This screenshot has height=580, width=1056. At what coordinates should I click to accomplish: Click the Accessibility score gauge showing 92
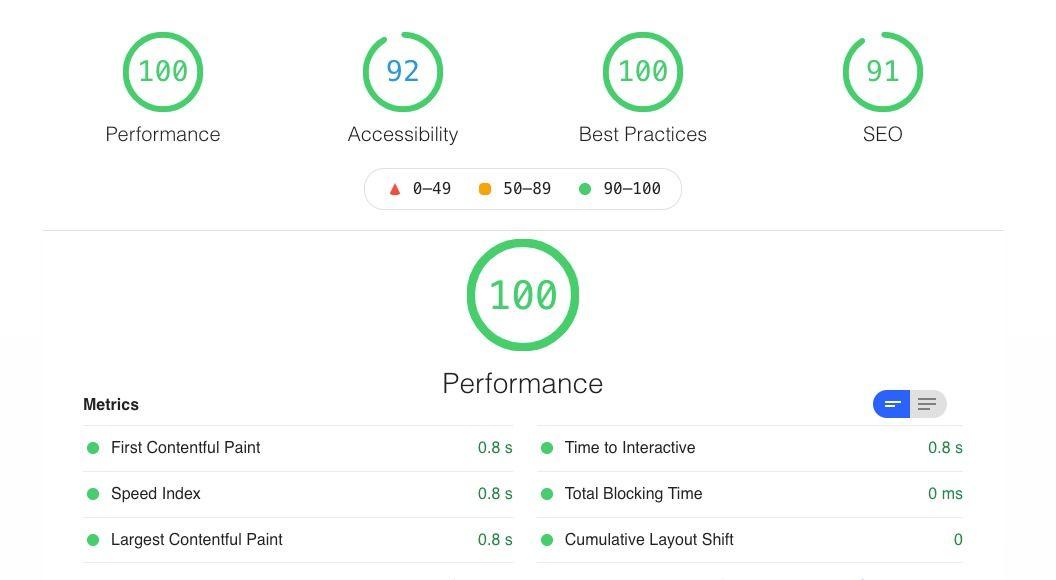[403, 71]
